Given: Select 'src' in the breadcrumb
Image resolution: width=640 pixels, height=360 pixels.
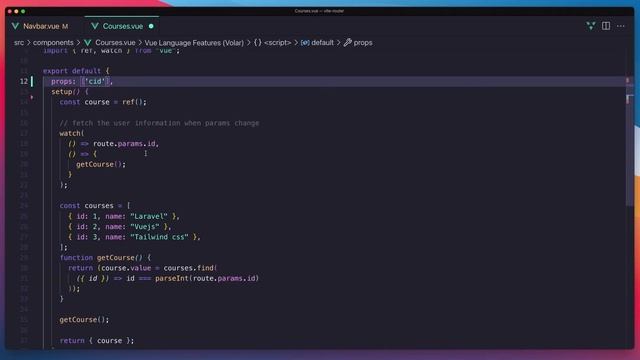Looking at the screenshot, I should pos(19,42).
